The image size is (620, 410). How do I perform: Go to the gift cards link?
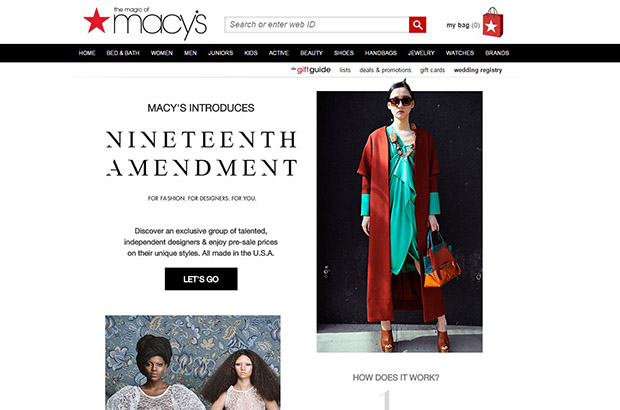coord(432,70)
